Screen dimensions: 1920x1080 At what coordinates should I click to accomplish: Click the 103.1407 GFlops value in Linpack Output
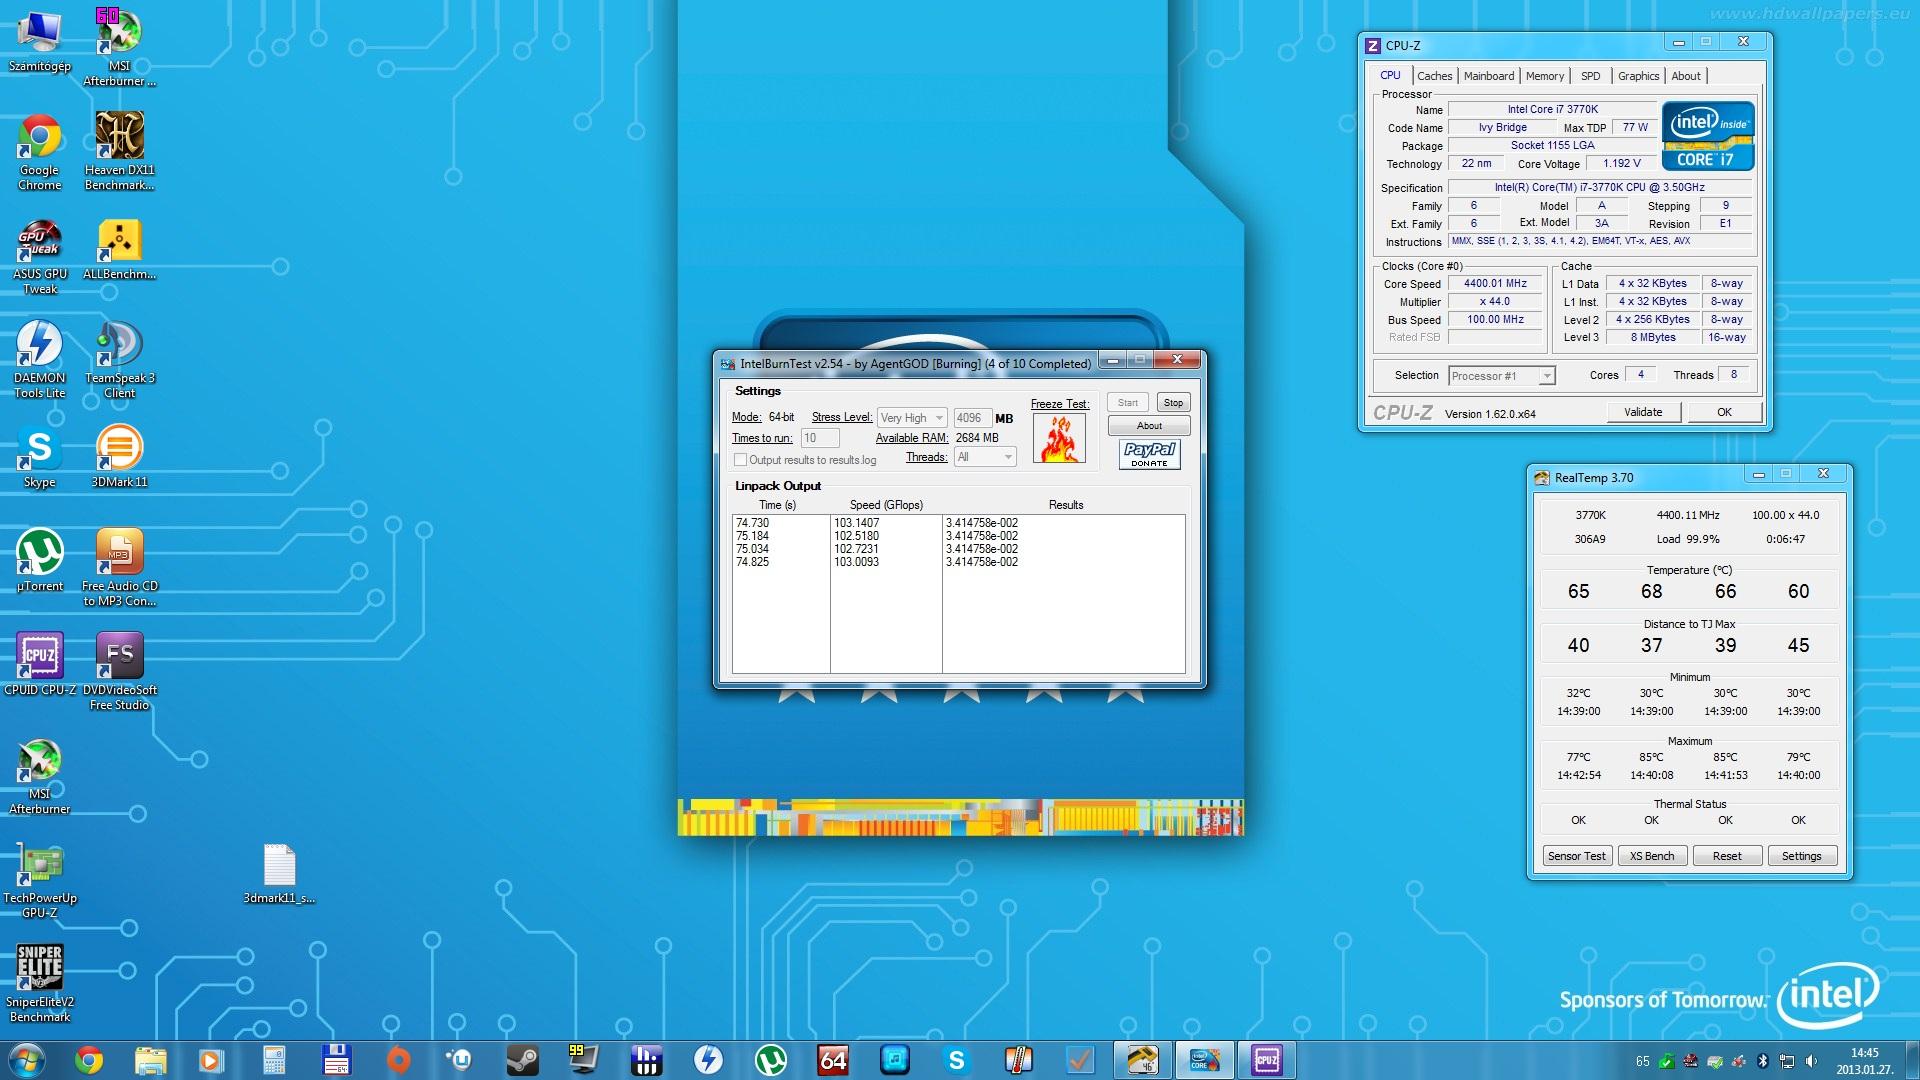857,523
